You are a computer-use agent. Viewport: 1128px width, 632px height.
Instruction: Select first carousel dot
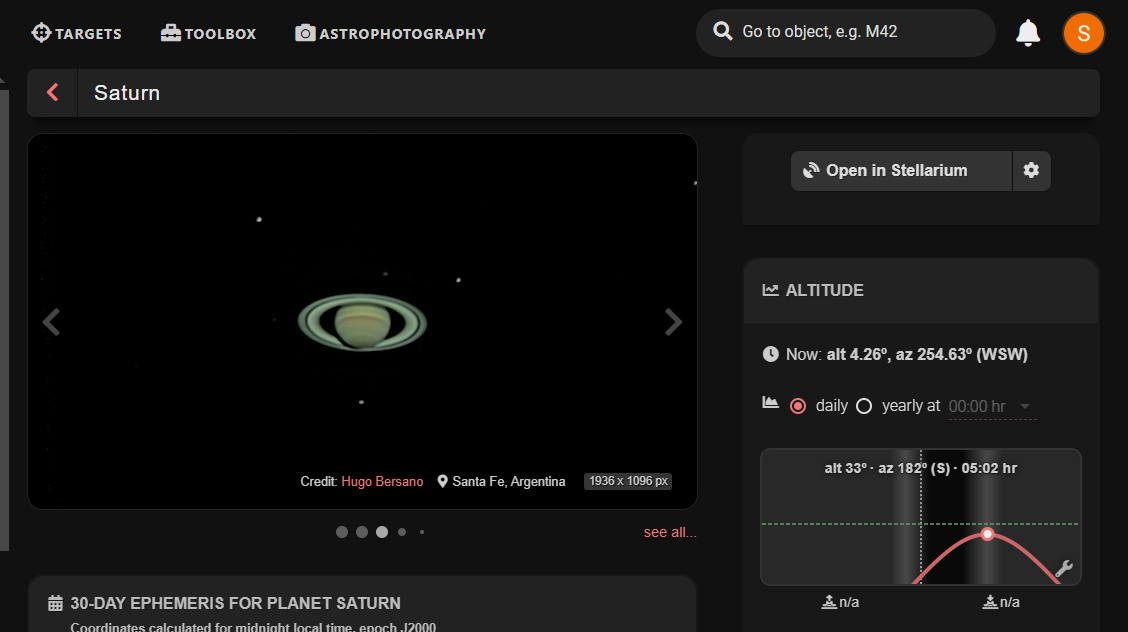tap(342, 532)
